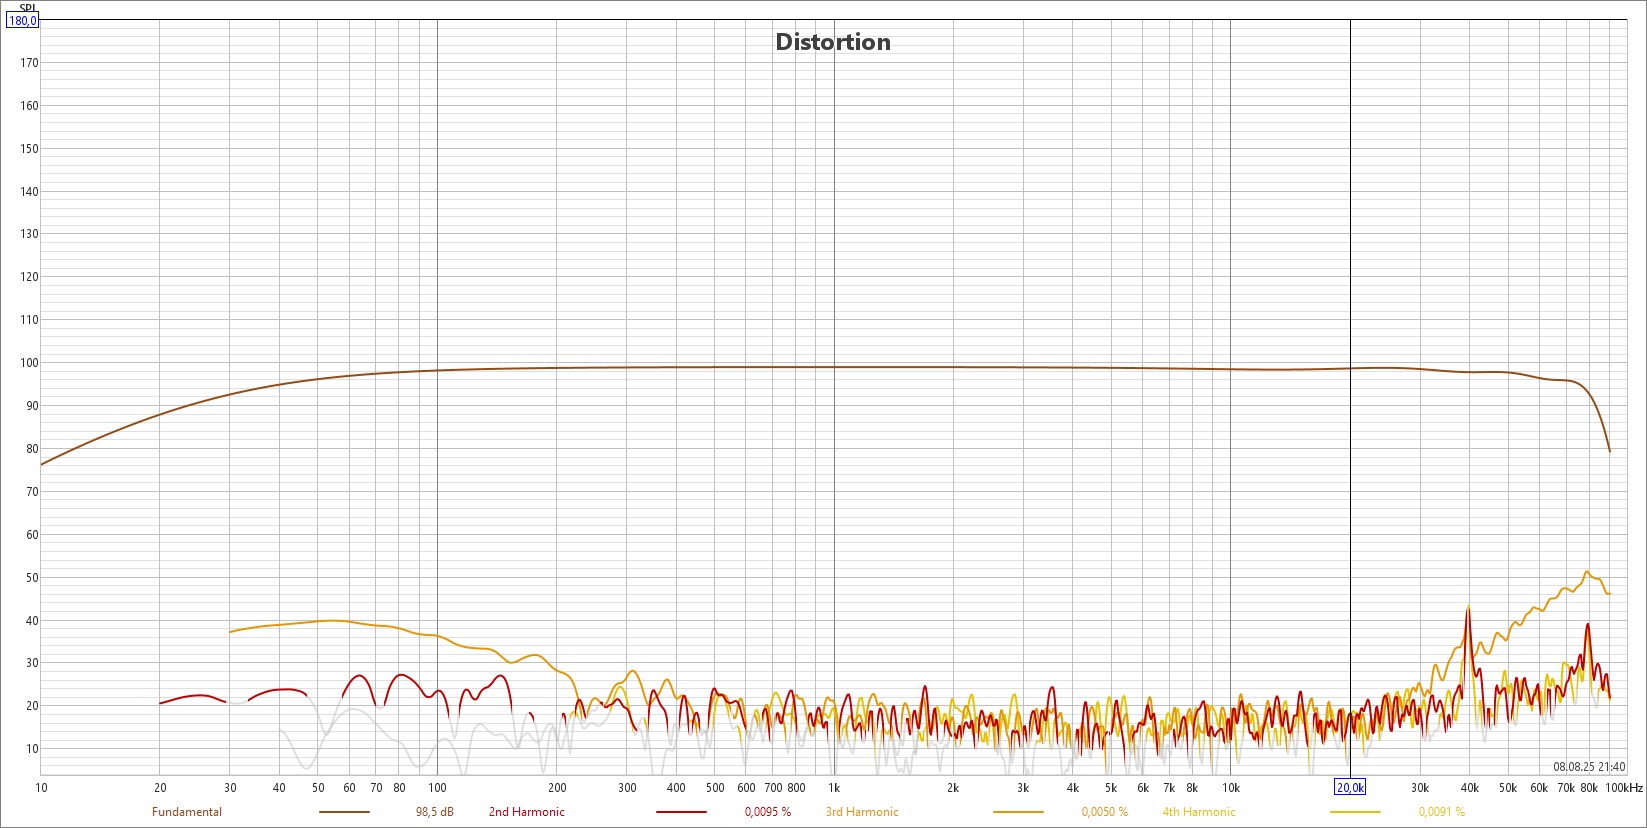Screen dimensions: 1647x828
Task: Click the 1k frequency axis label
Action: (x=834, y=788)
